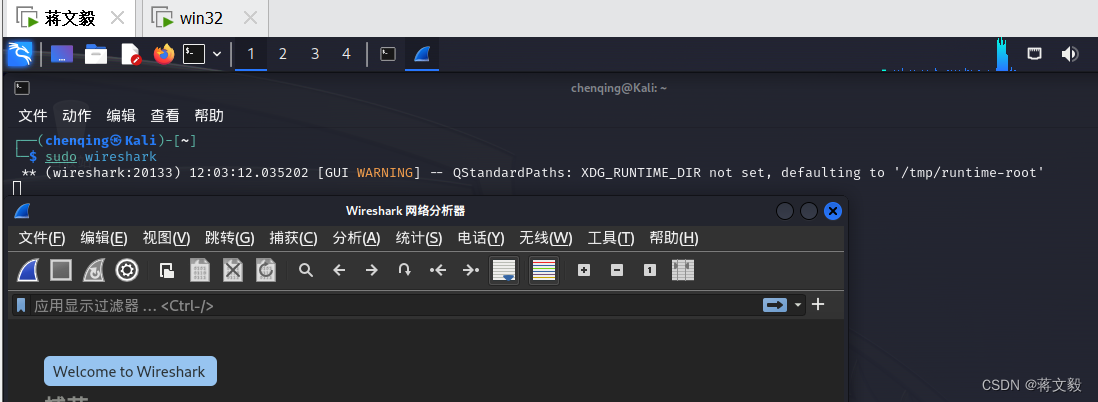Click the Welcome to Wireshark banner

[130, 371]
